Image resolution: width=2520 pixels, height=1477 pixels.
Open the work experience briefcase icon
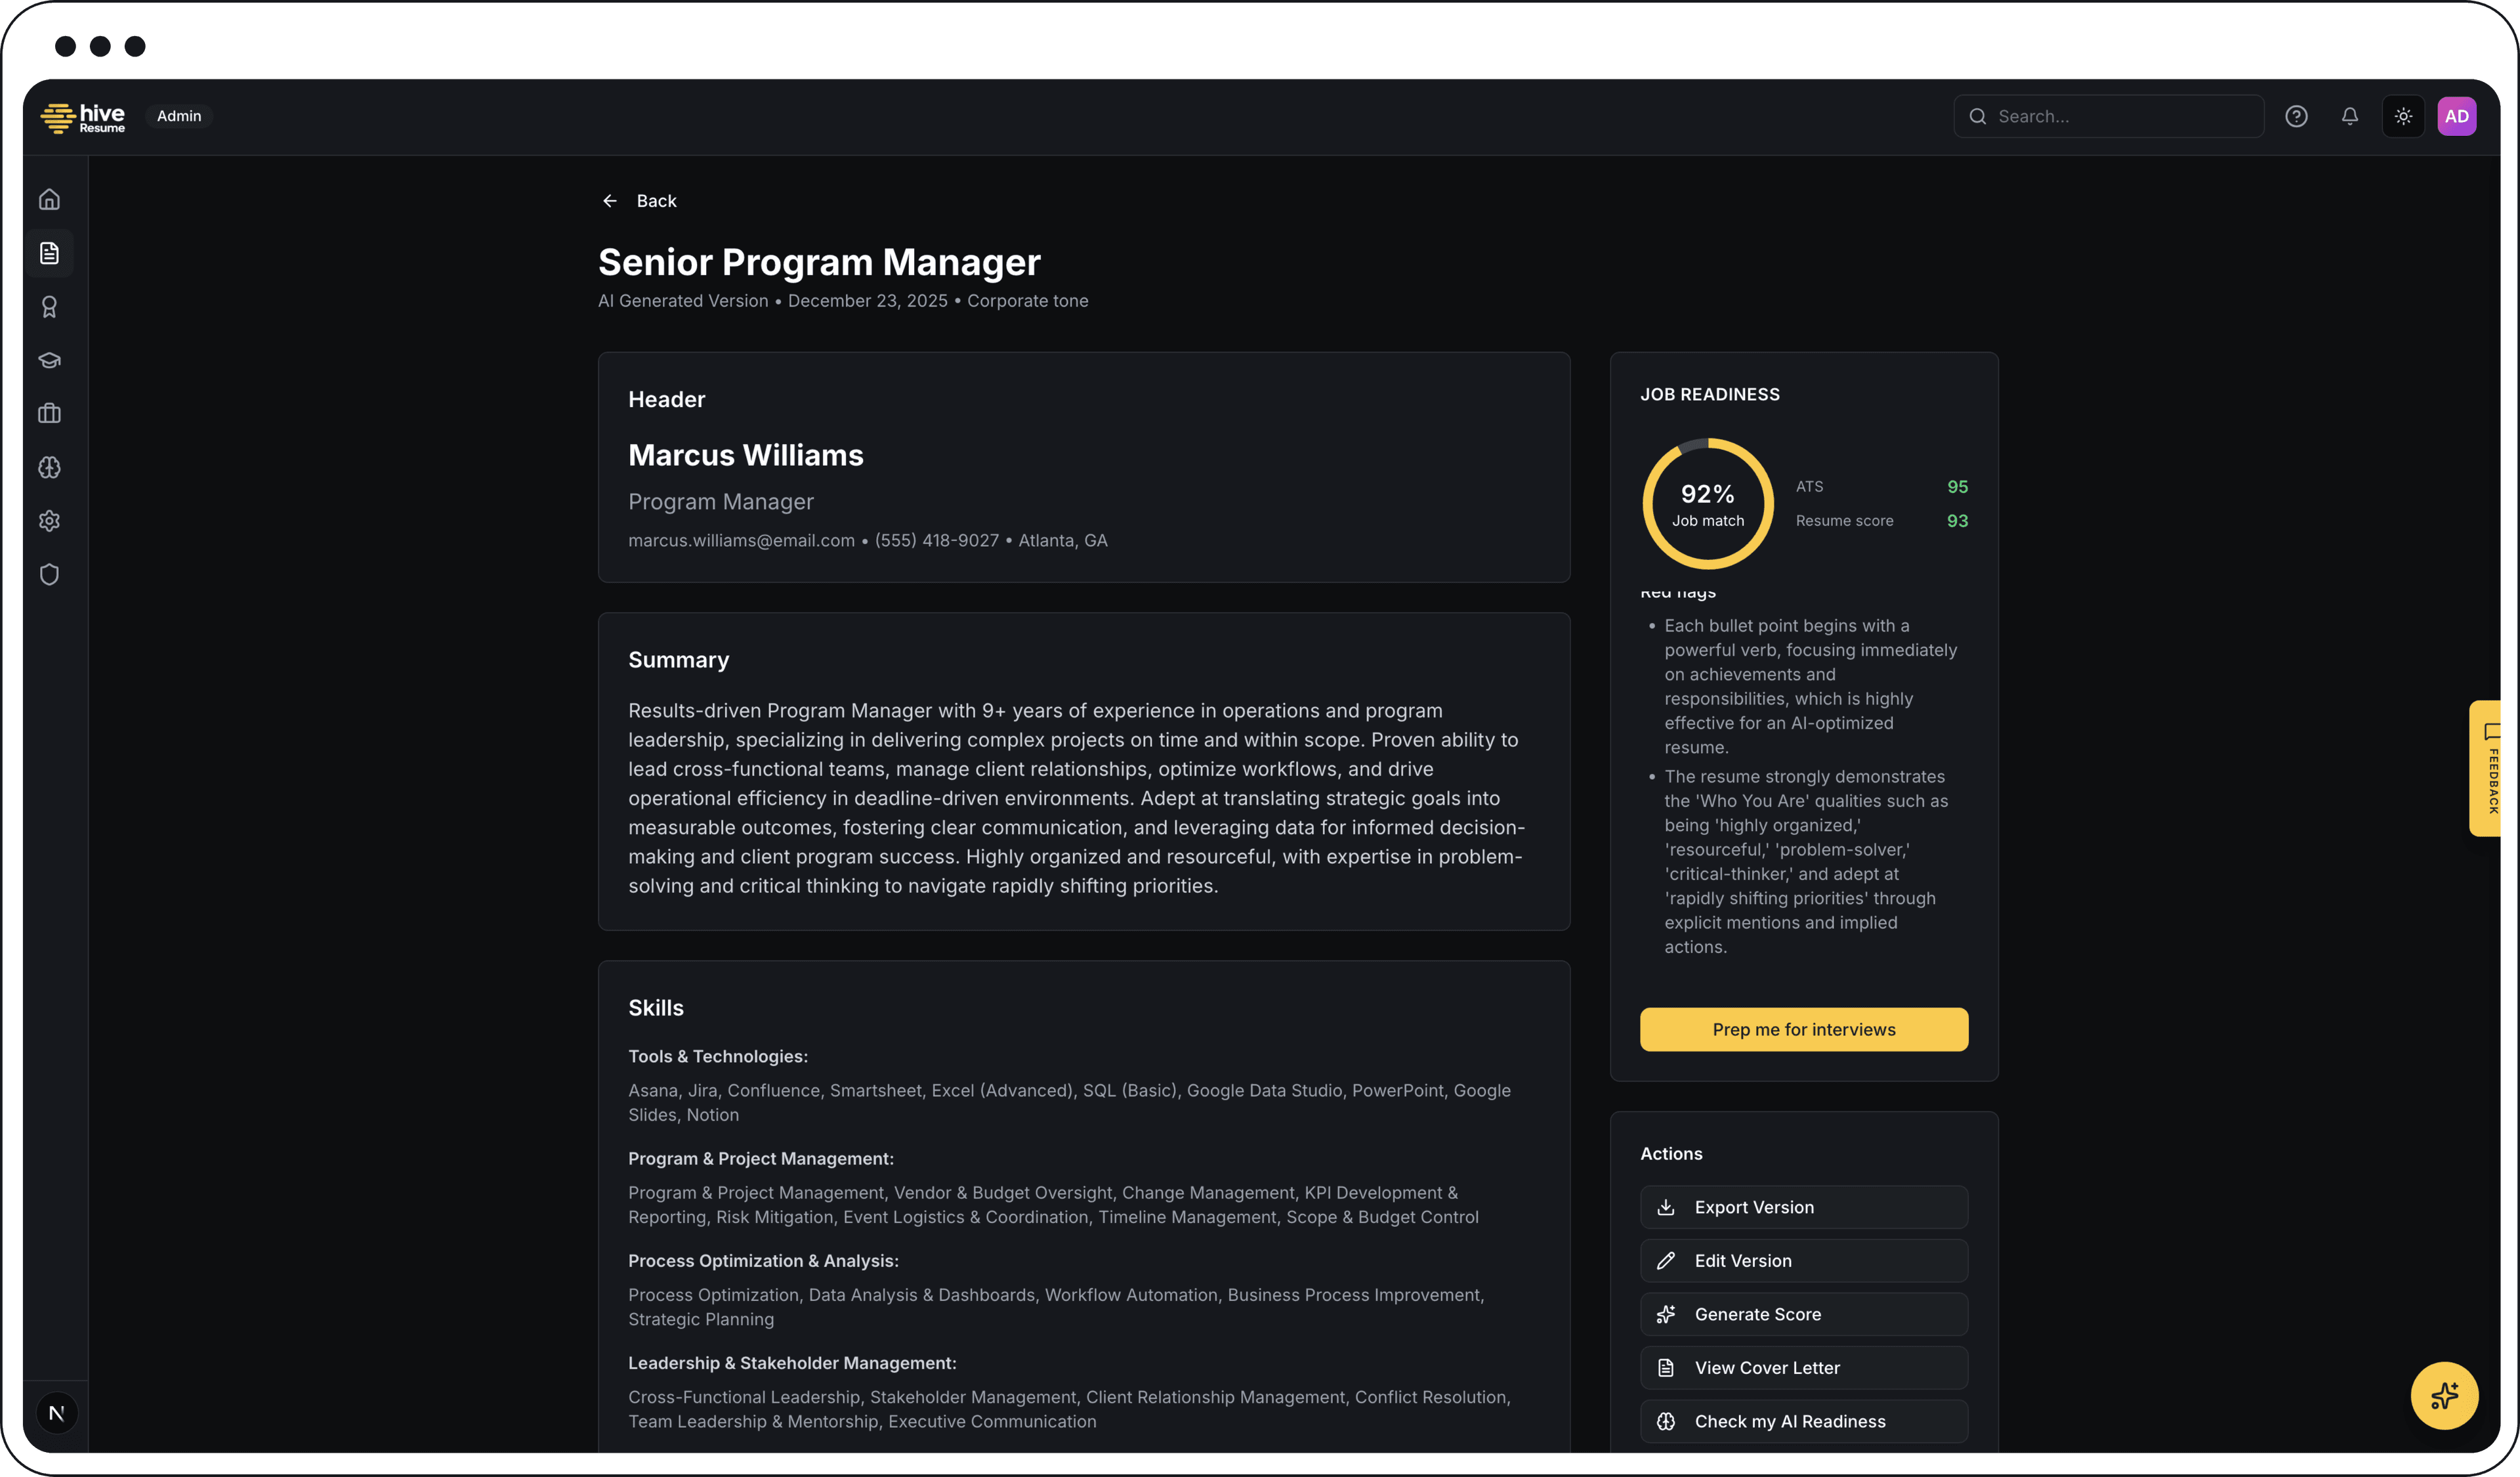pos(49,413)
